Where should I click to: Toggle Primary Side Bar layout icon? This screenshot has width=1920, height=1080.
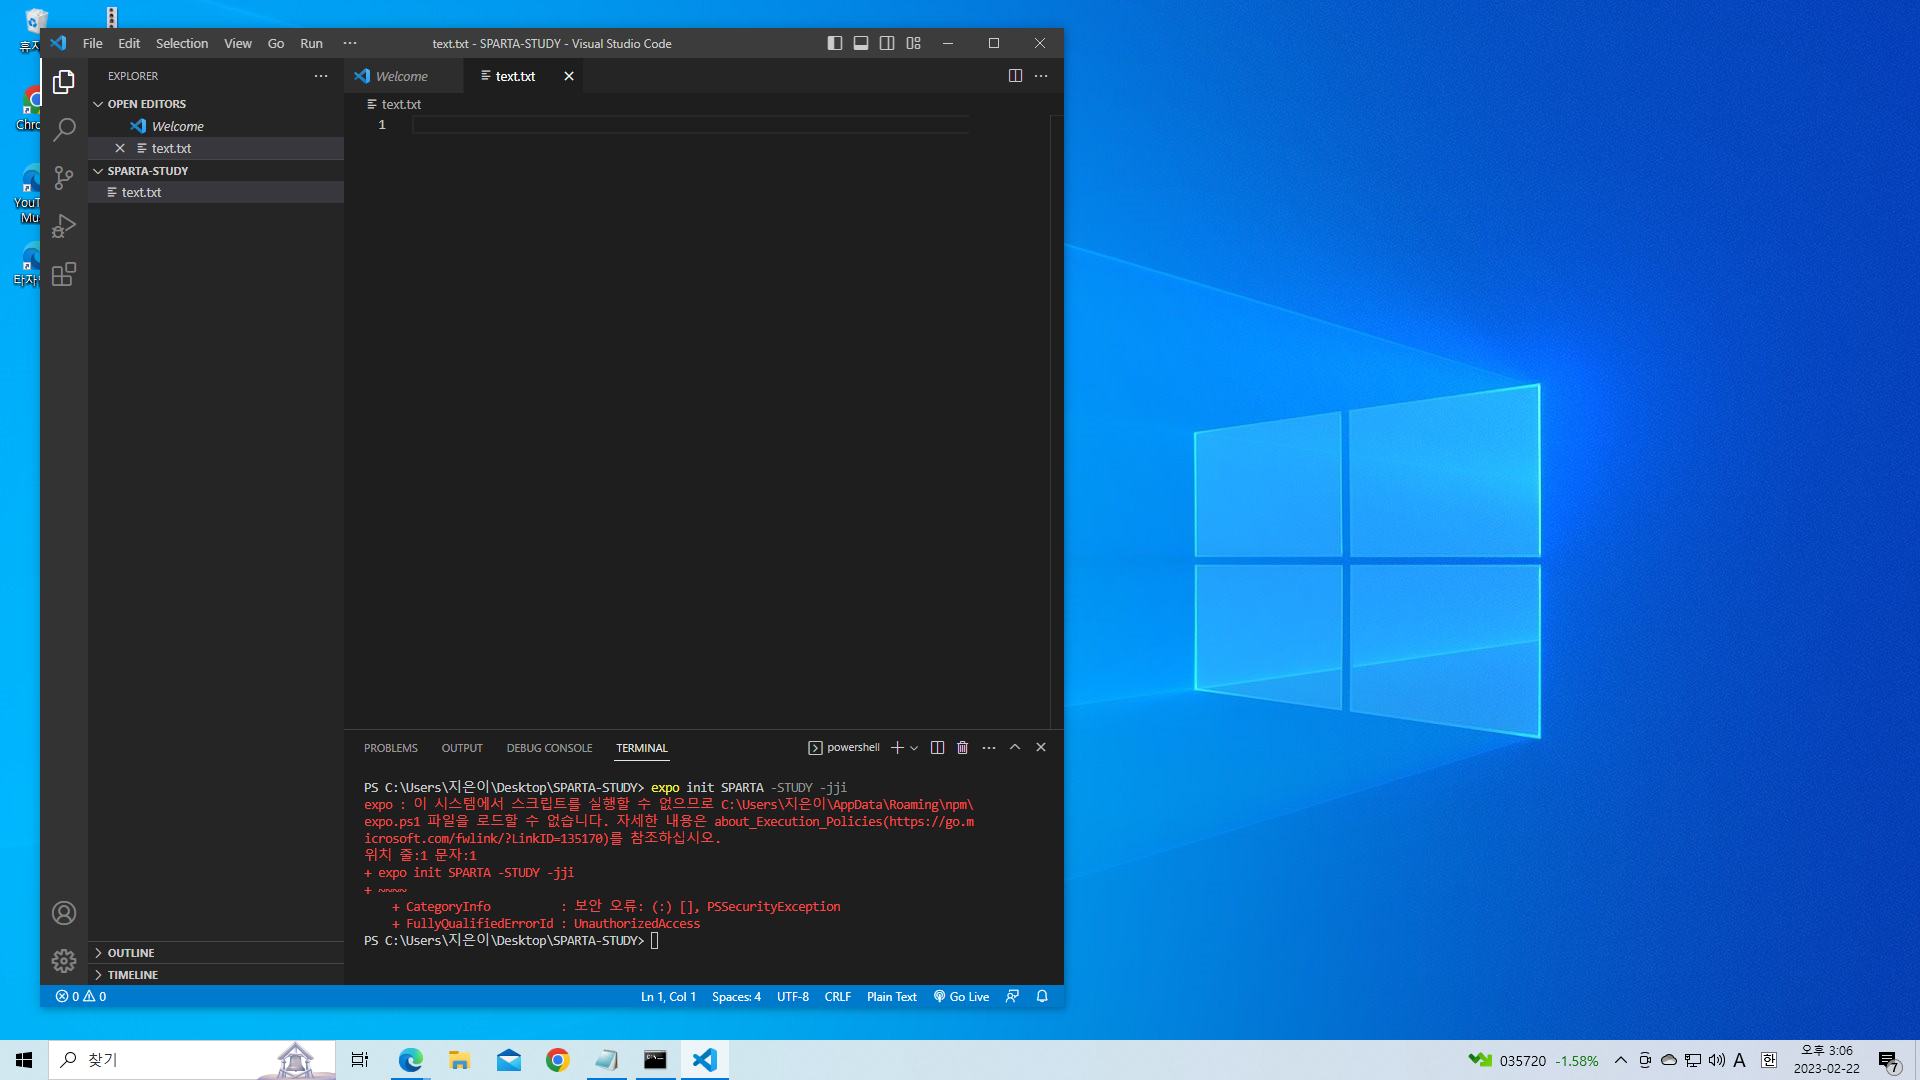(x=835, y=43)
